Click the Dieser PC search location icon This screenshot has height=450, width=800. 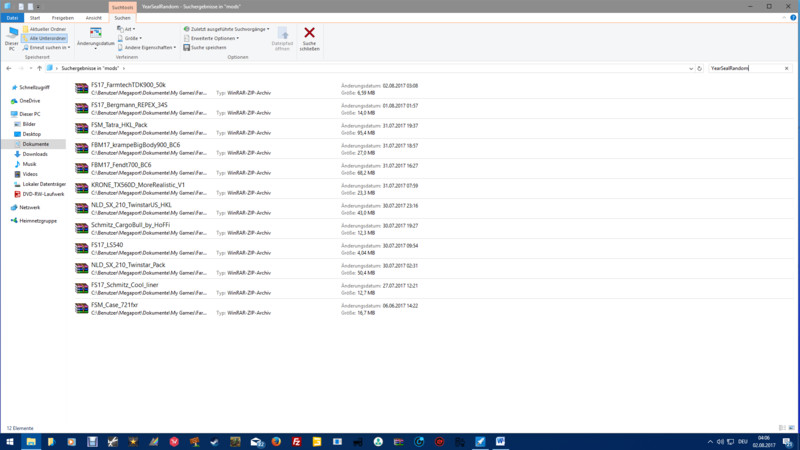pos(11,37)
